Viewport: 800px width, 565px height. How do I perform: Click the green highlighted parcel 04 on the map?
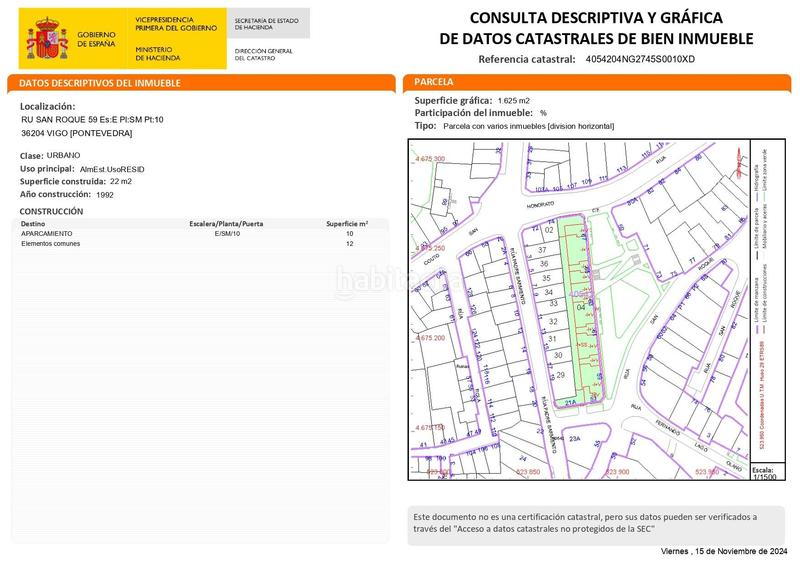pos(583,308)
